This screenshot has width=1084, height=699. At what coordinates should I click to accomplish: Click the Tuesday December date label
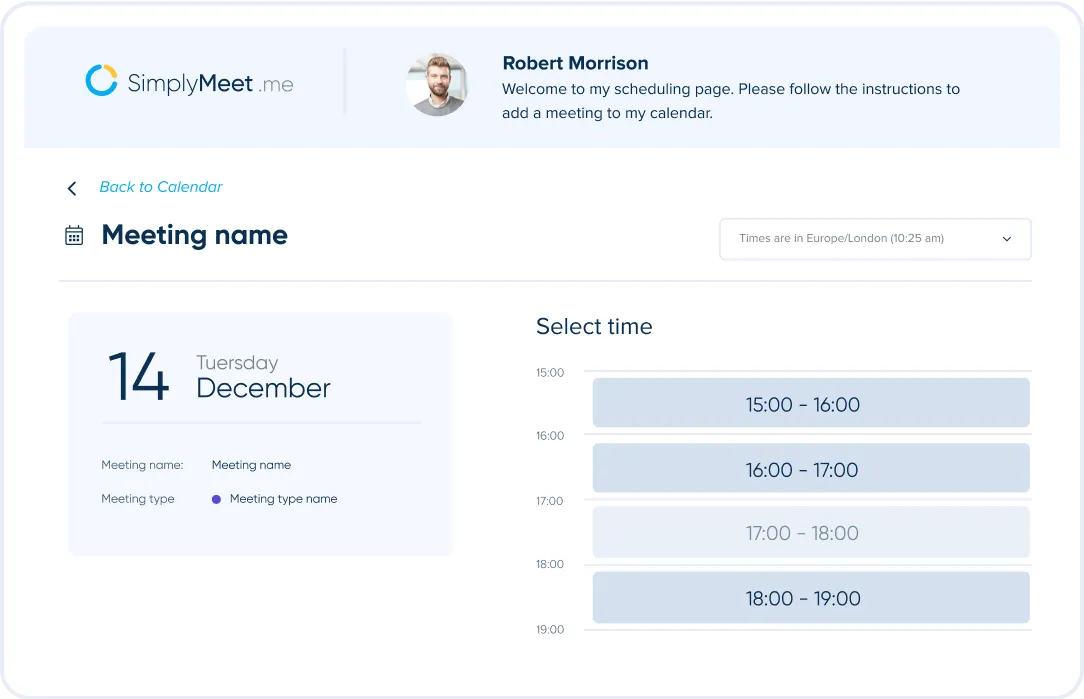[263, 377]
